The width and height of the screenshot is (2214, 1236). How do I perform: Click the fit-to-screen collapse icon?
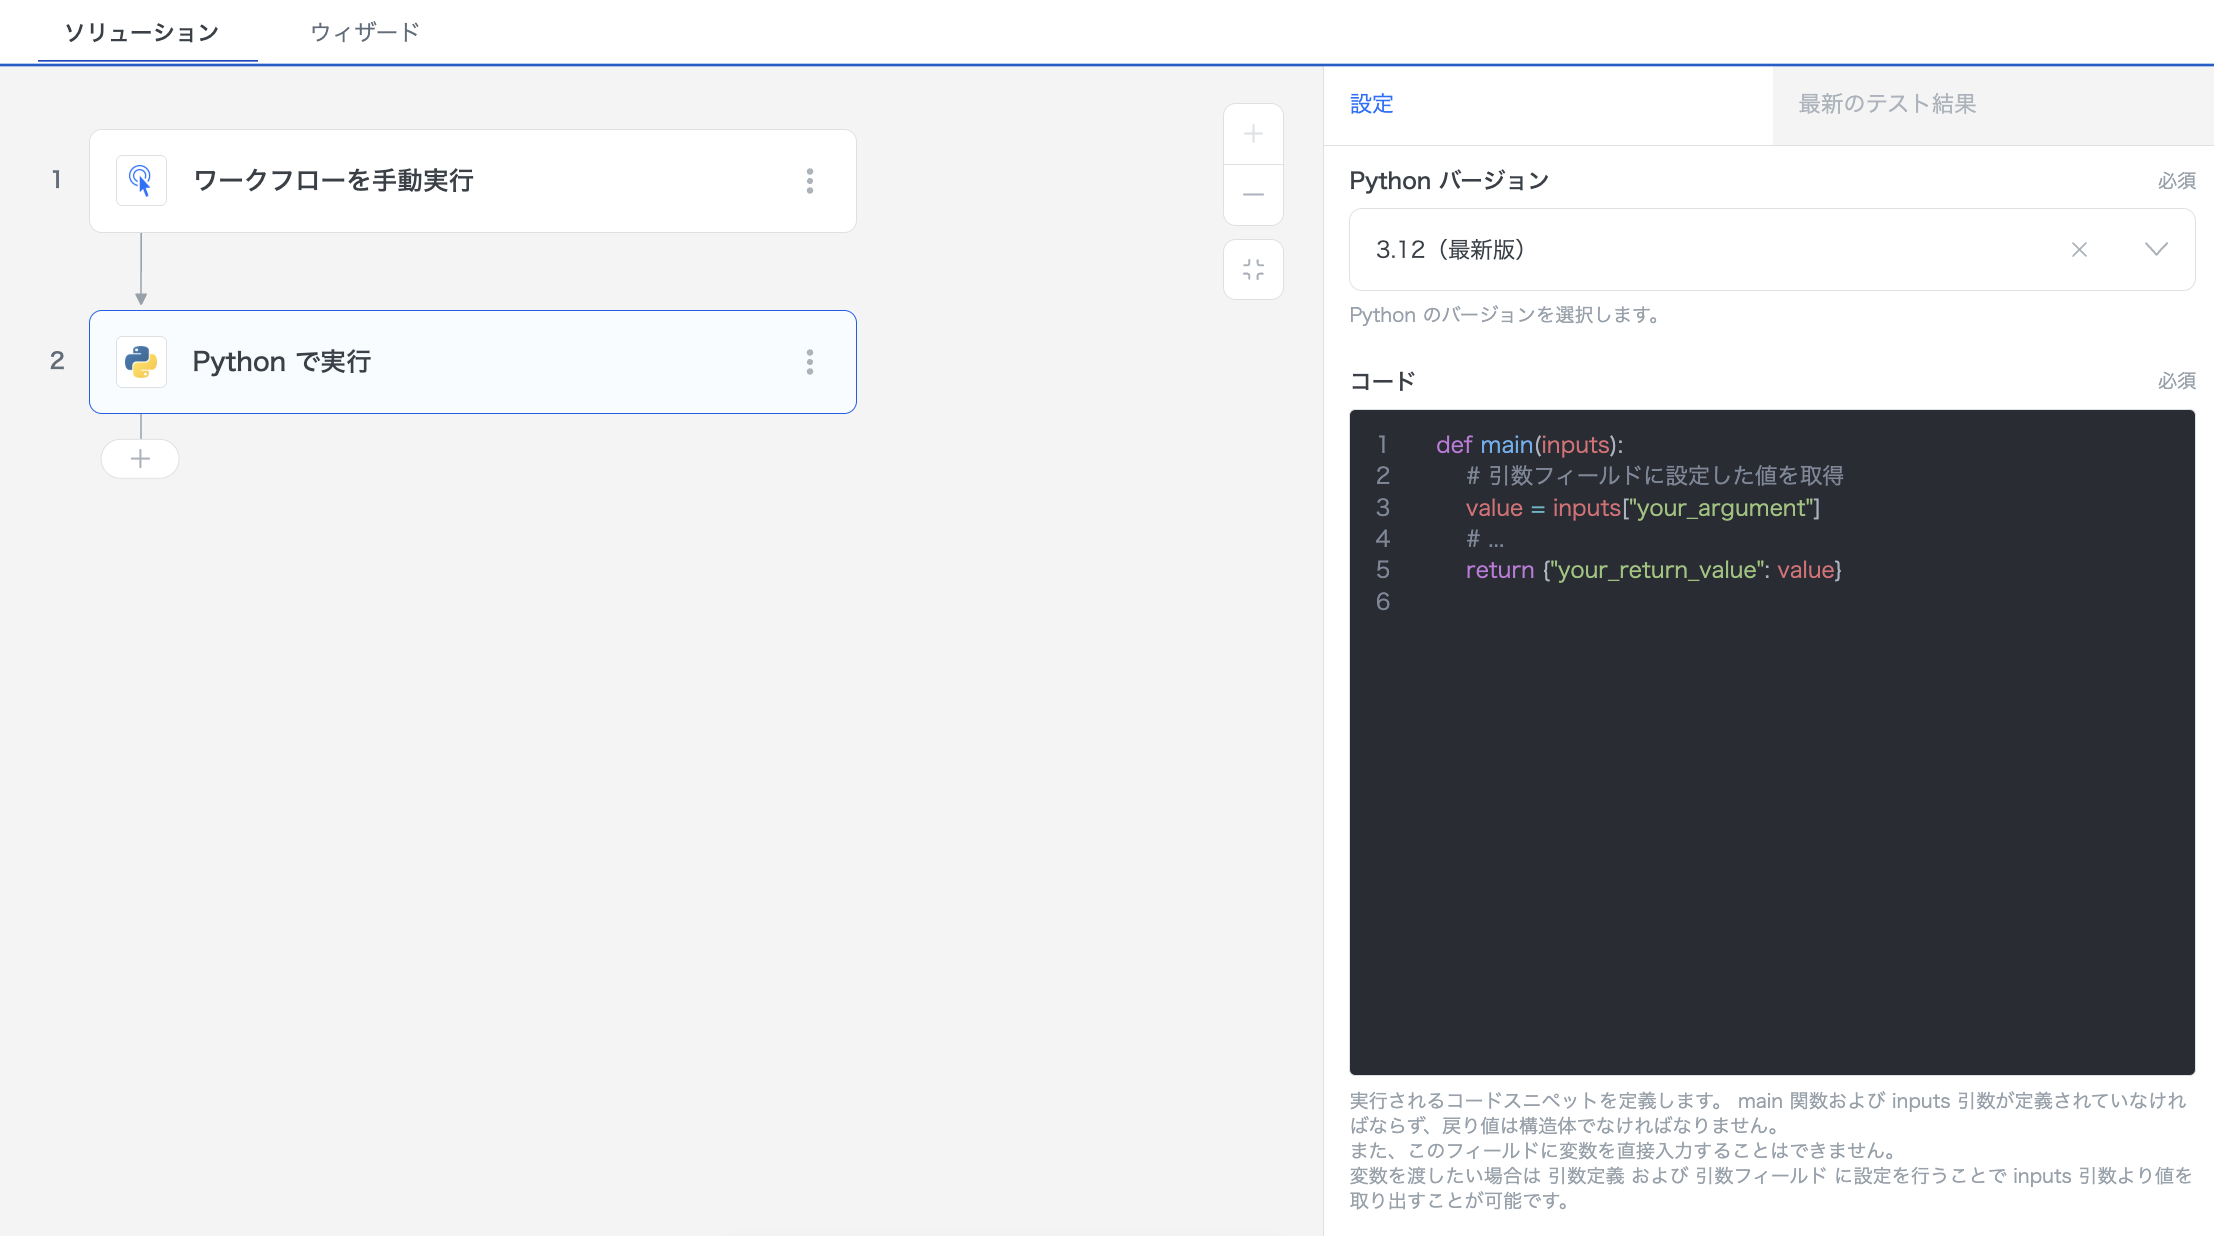click(1253, 269)
